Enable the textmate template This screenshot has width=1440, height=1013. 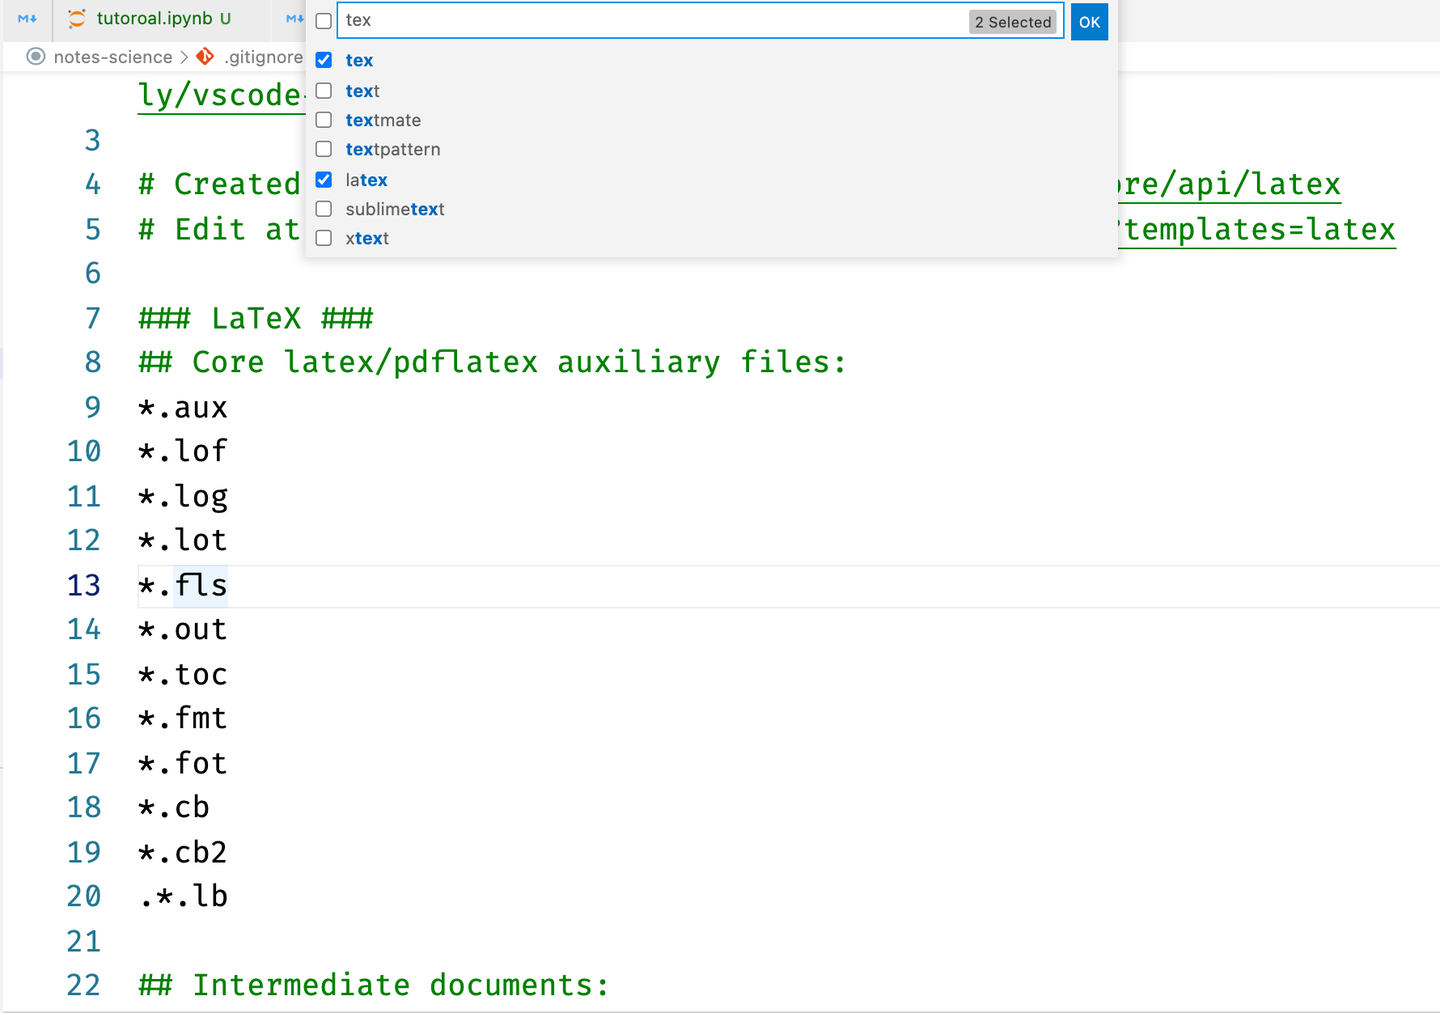point(324,119)
